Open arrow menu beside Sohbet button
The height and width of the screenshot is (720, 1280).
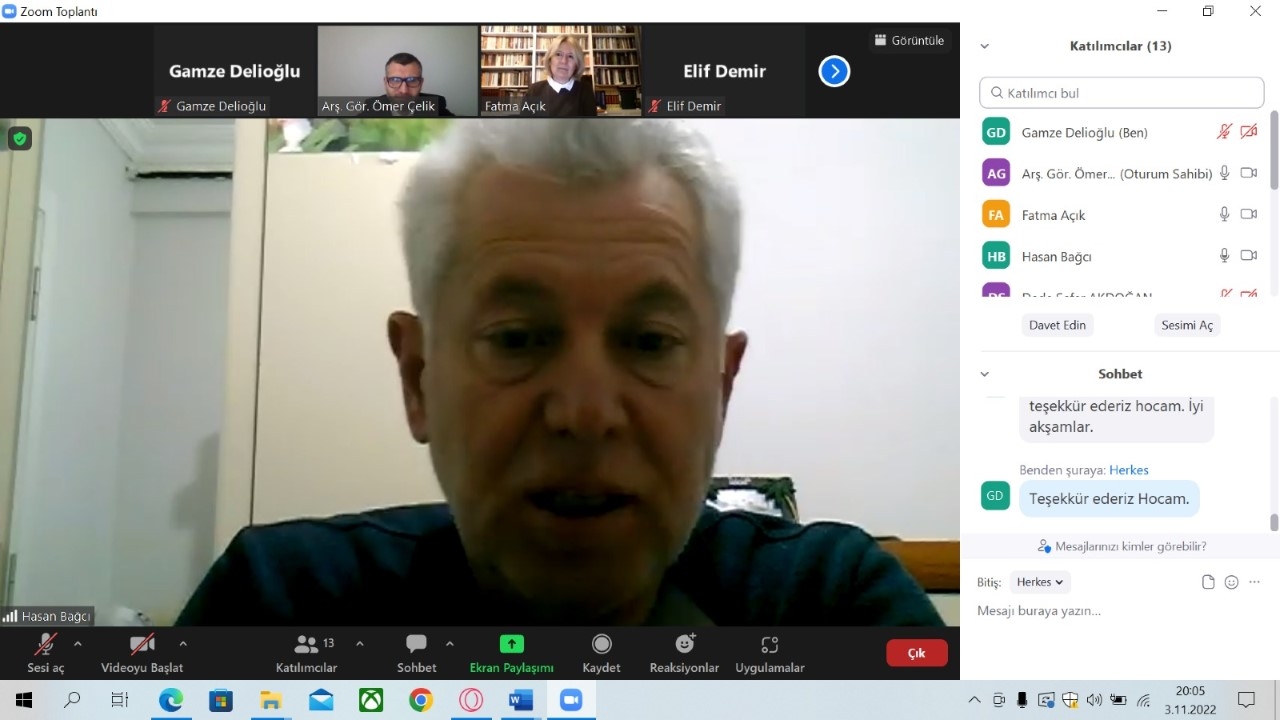pyautogui.click(x=450, y=644)
